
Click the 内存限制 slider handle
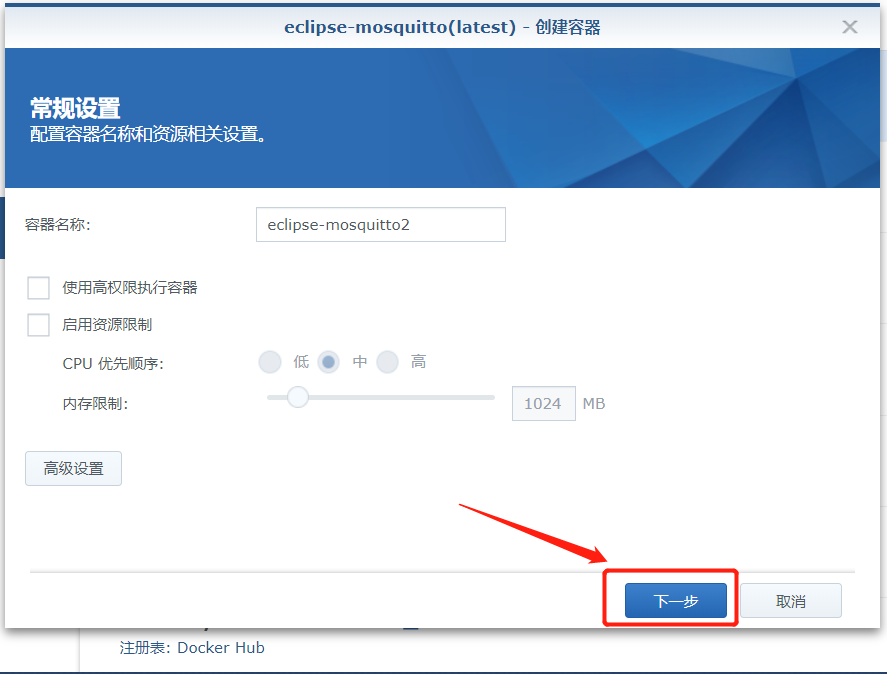click(297, 397)
